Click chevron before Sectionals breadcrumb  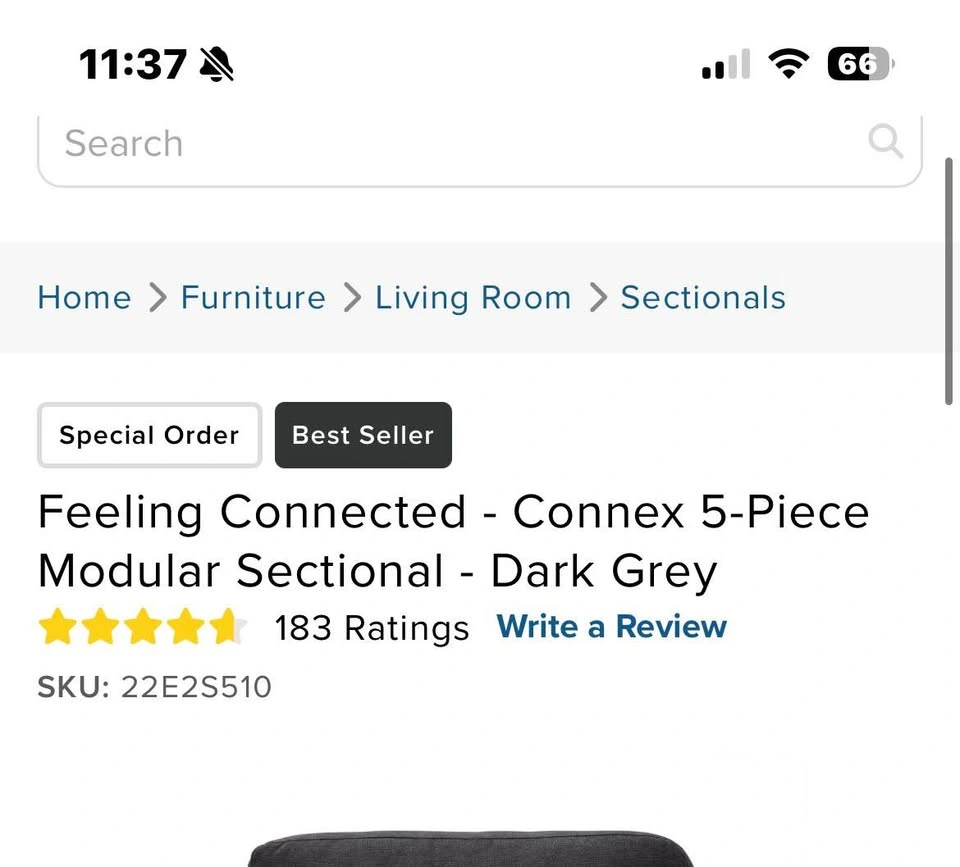coord(598,298)
